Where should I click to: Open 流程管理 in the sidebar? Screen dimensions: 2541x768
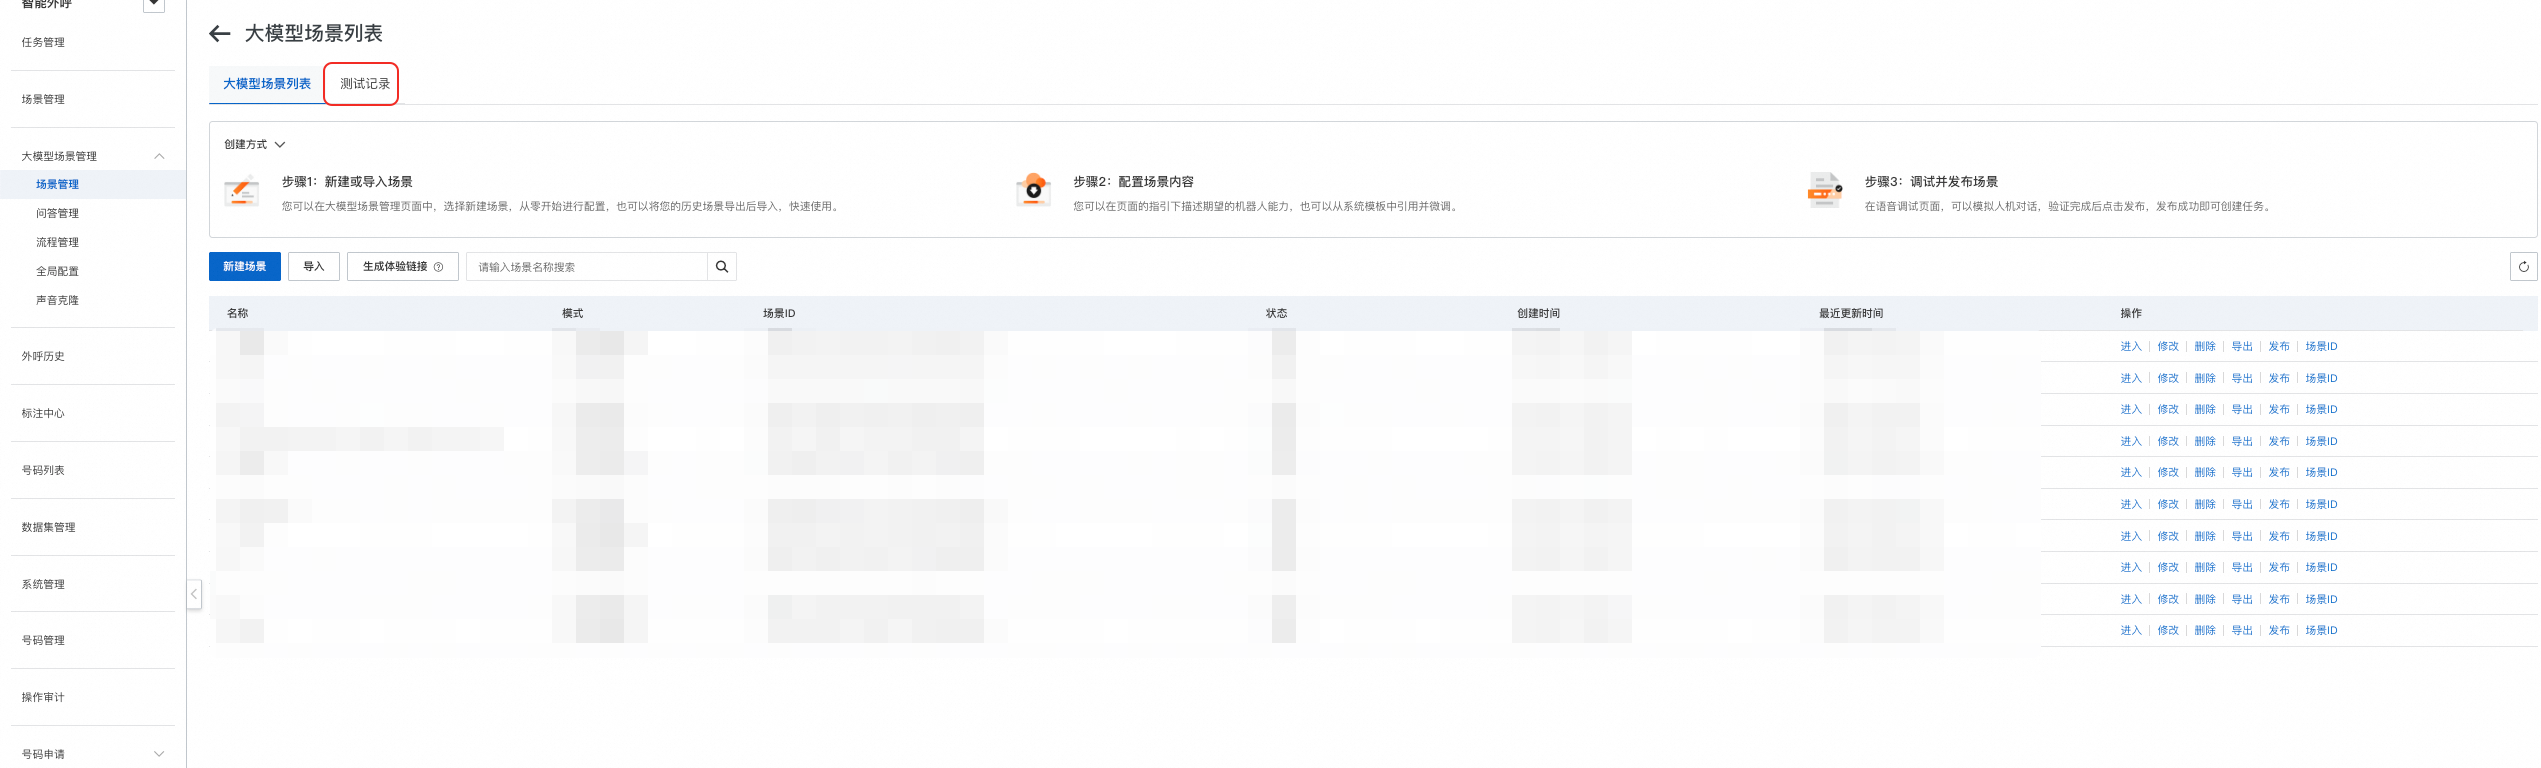click(x=57, y=242)
